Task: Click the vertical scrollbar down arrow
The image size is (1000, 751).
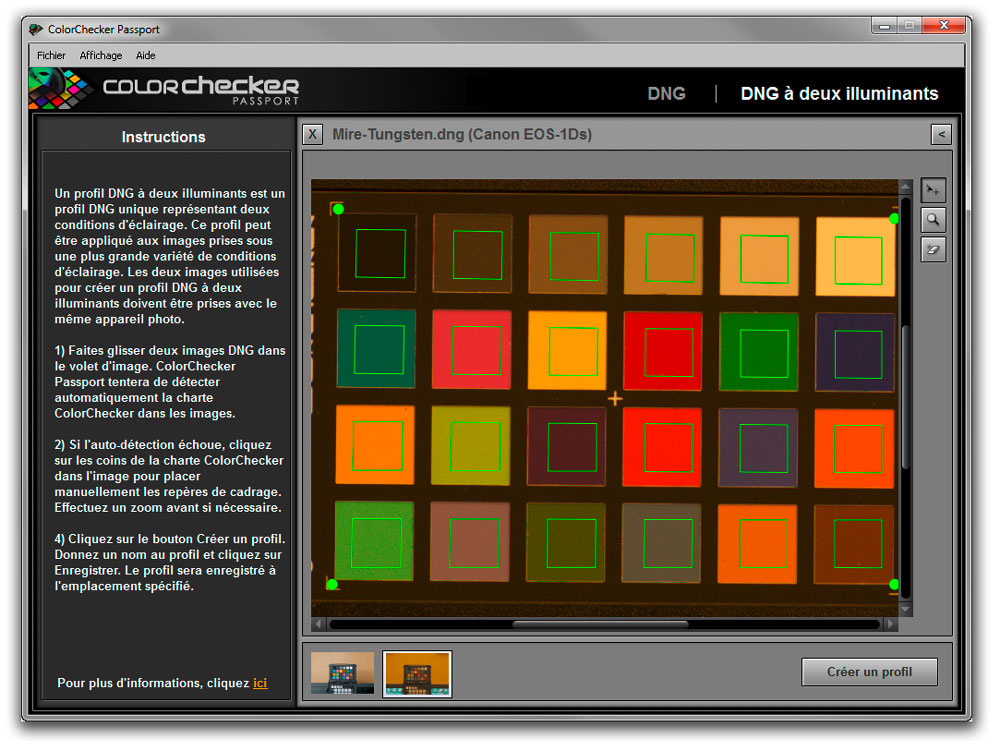Action: [x=905, y=609]
